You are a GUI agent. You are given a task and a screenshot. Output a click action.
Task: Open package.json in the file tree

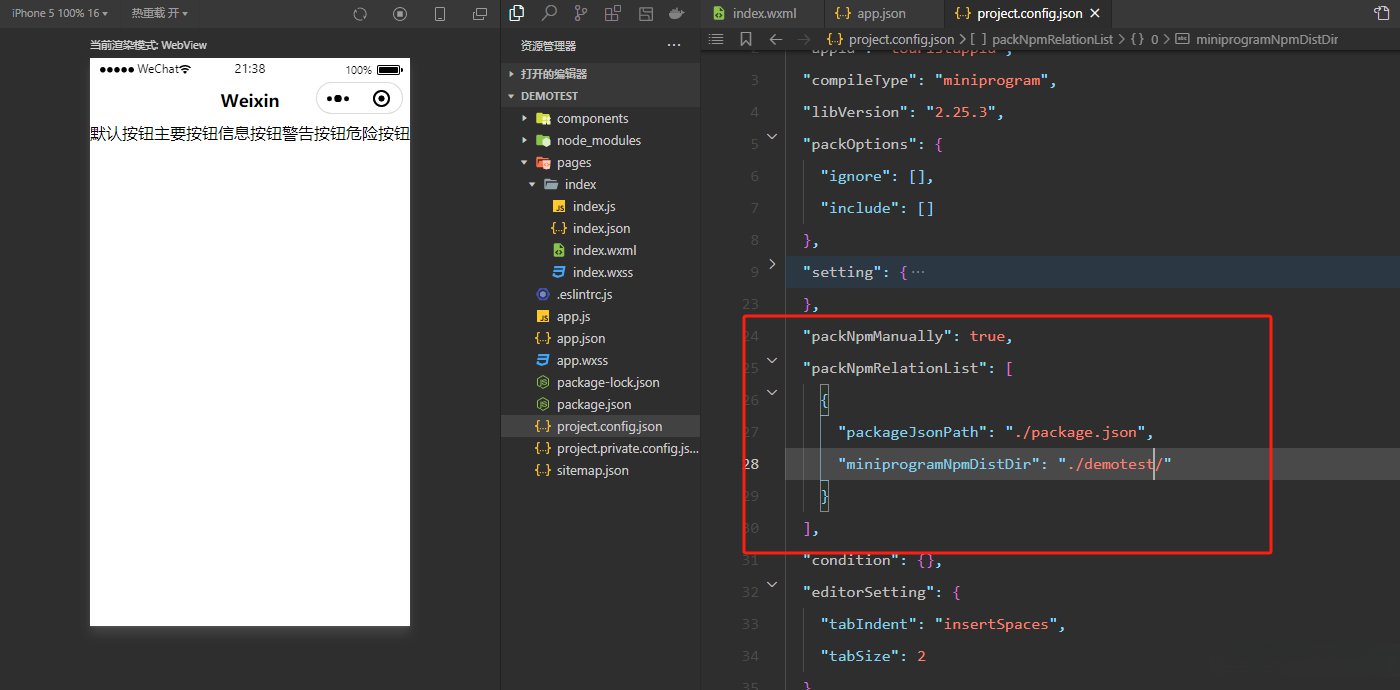[x=593, y=405]
